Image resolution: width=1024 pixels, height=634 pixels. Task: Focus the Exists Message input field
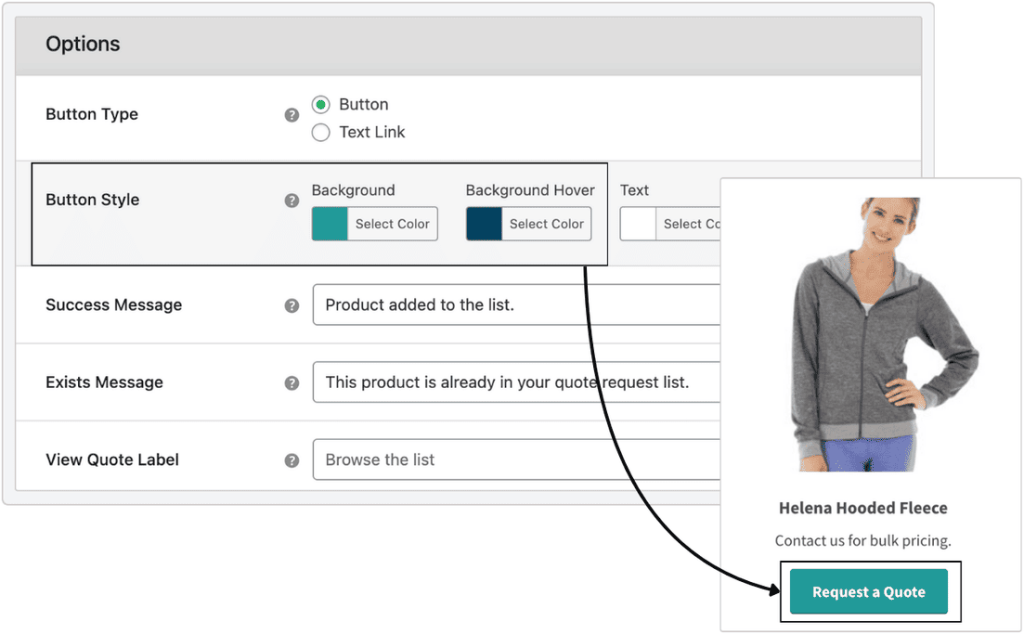click(517, 382)
